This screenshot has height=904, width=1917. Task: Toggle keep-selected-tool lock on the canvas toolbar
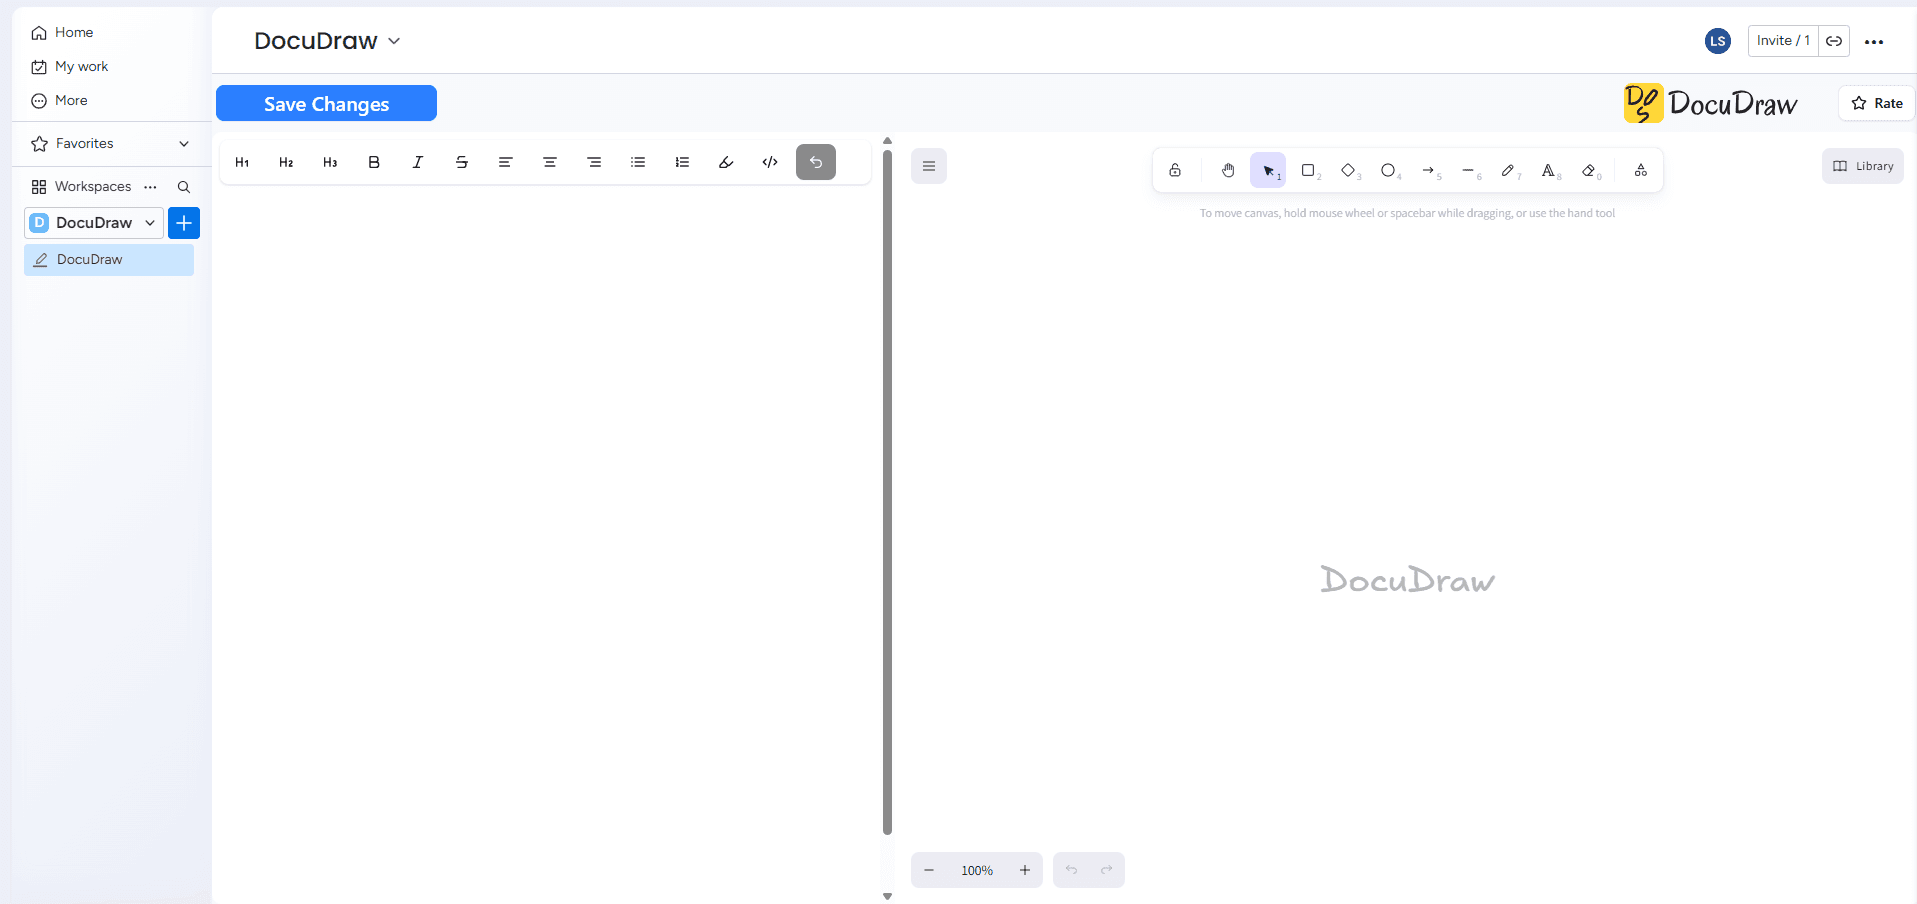tap(1176, 170)
